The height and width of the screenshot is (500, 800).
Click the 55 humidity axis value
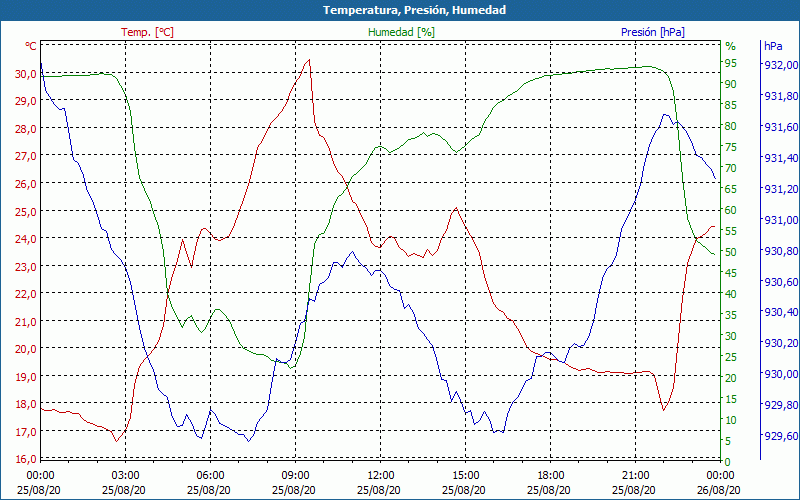(731, 231)
